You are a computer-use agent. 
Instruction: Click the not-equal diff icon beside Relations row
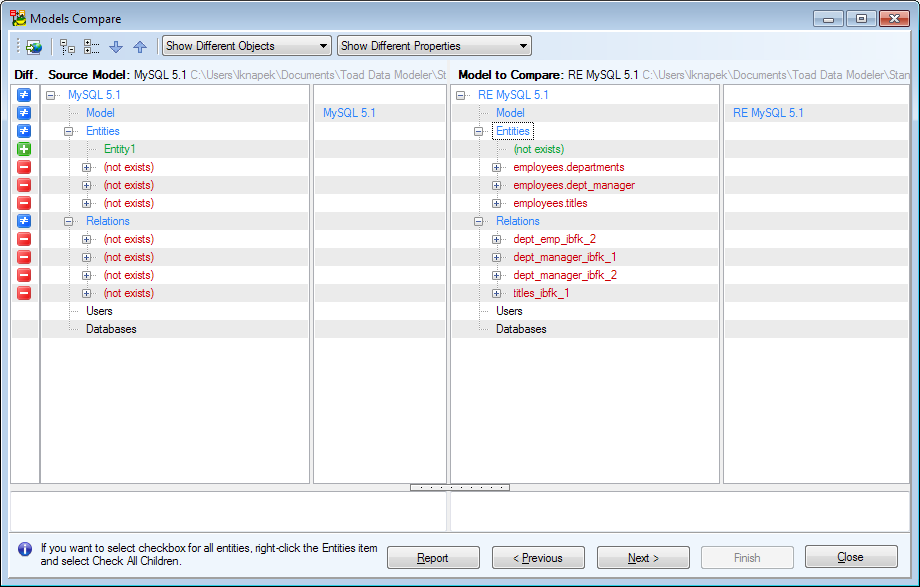coord(24,221)
